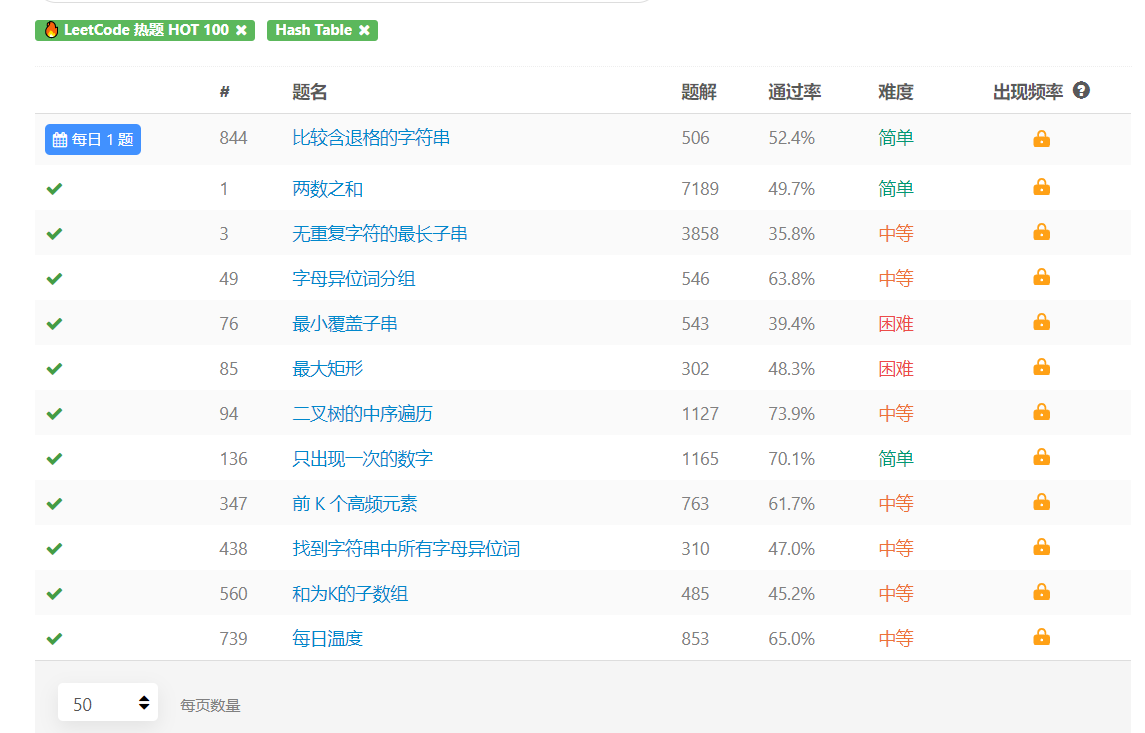
Task: Click lock icon for 两数之和
Action: pos(1041,188)
